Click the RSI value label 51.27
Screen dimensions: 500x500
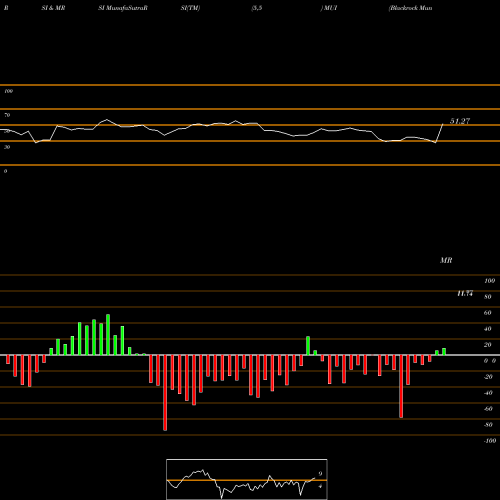[460, 121]
